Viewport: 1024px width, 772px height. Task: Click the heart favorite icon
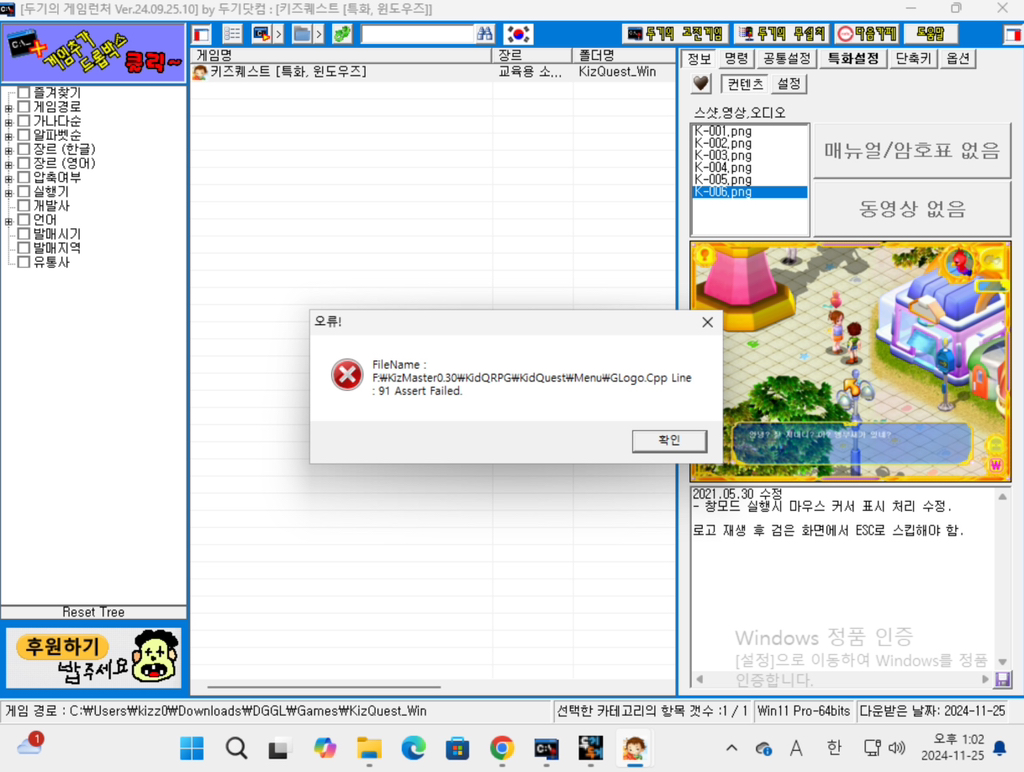pos(701,84)
